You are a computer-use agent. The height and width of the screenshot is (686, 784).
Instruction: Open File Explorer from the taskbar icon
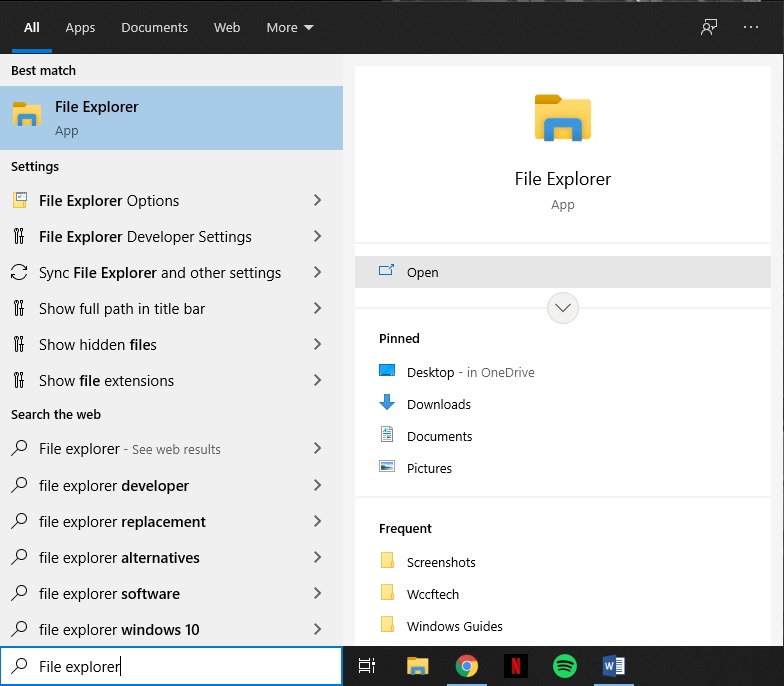click(x=417, y=666)
